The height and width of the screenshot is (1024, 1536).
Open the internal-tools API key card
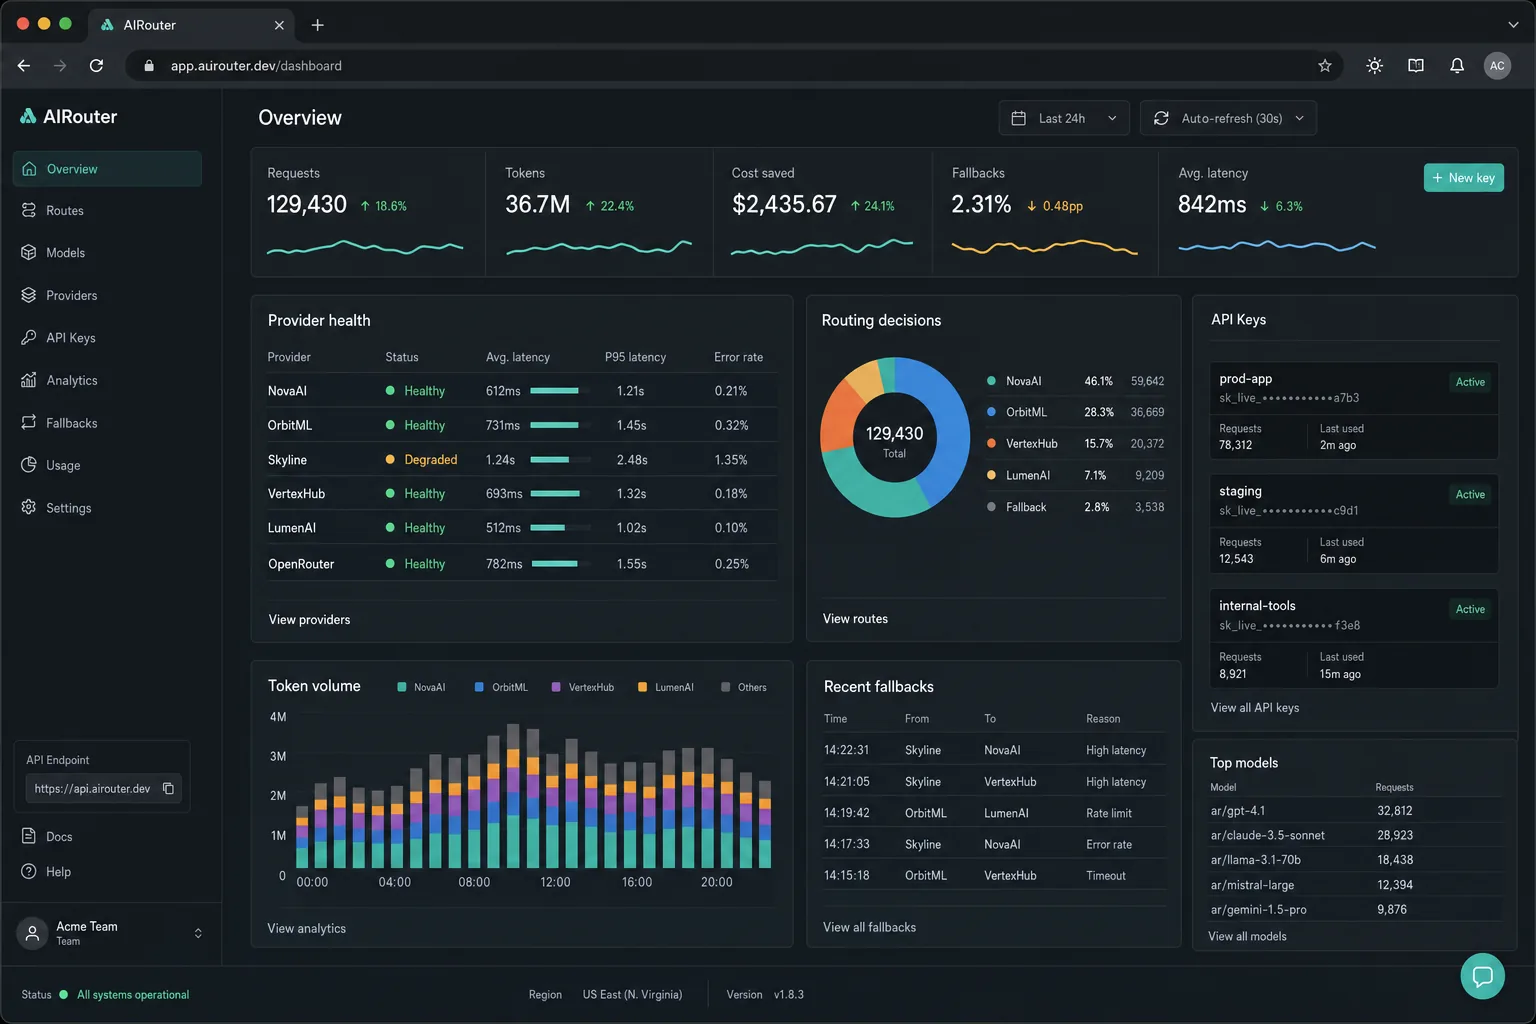point(1354,638)
